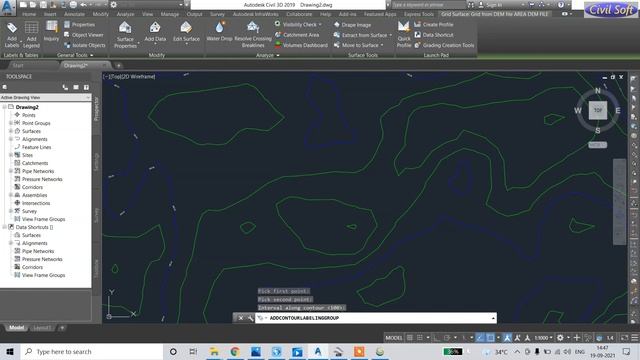
Task: Expand the Extract from Surface dropdown
Action: 391,35
